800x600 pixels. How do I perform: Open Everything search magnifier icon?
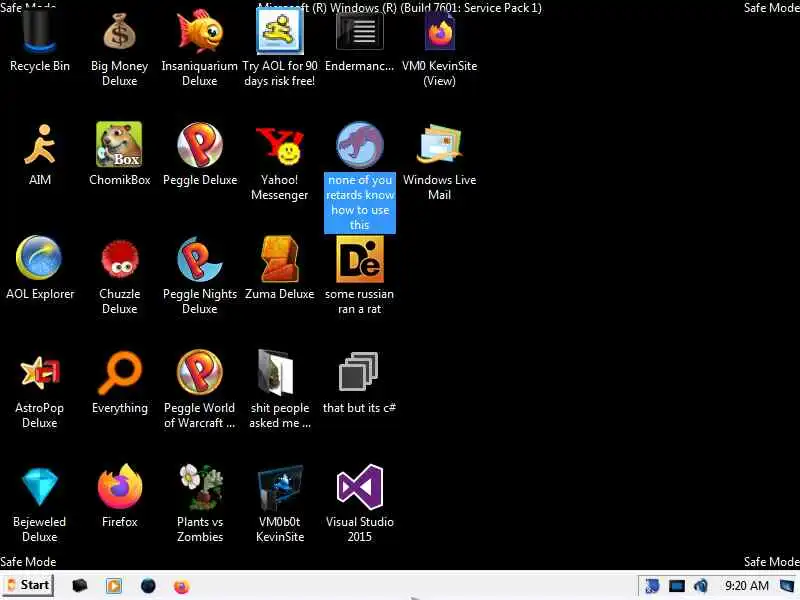119,373
